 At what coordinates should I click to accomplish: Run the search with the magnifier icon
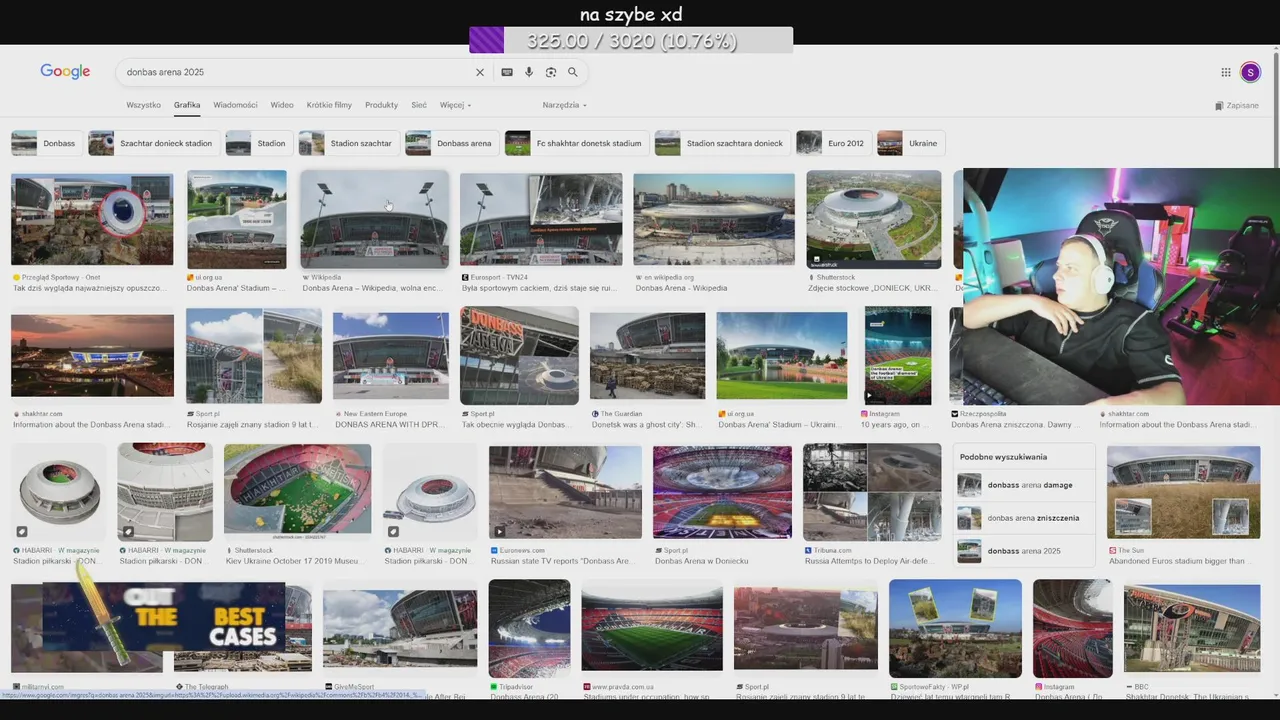pyautogui.click(x=573, y=72)
